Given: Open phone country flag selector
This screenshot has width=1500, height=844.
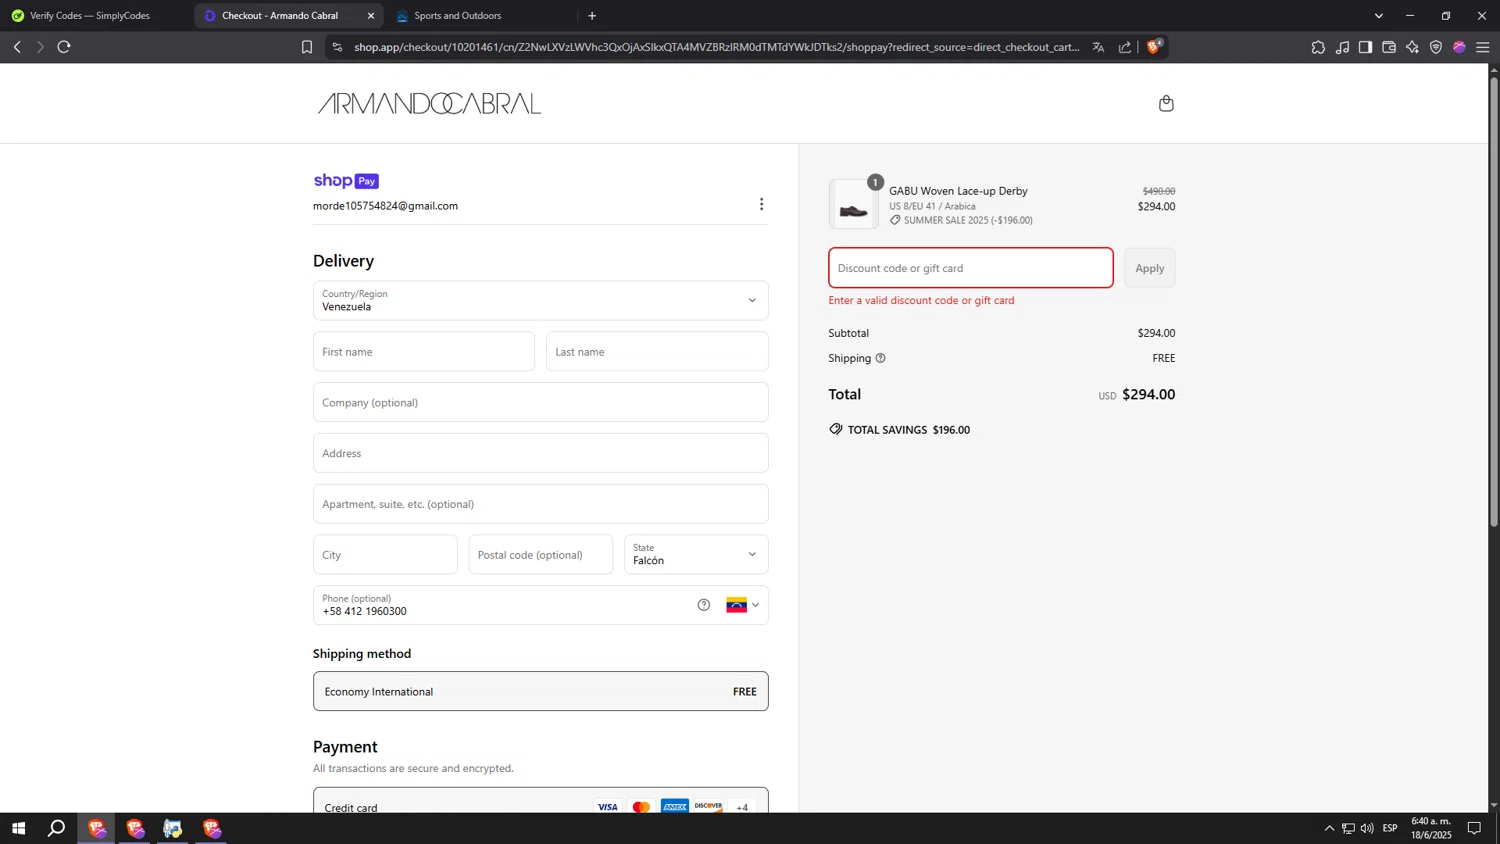Looking at the screenshot, I should point(742,605).
